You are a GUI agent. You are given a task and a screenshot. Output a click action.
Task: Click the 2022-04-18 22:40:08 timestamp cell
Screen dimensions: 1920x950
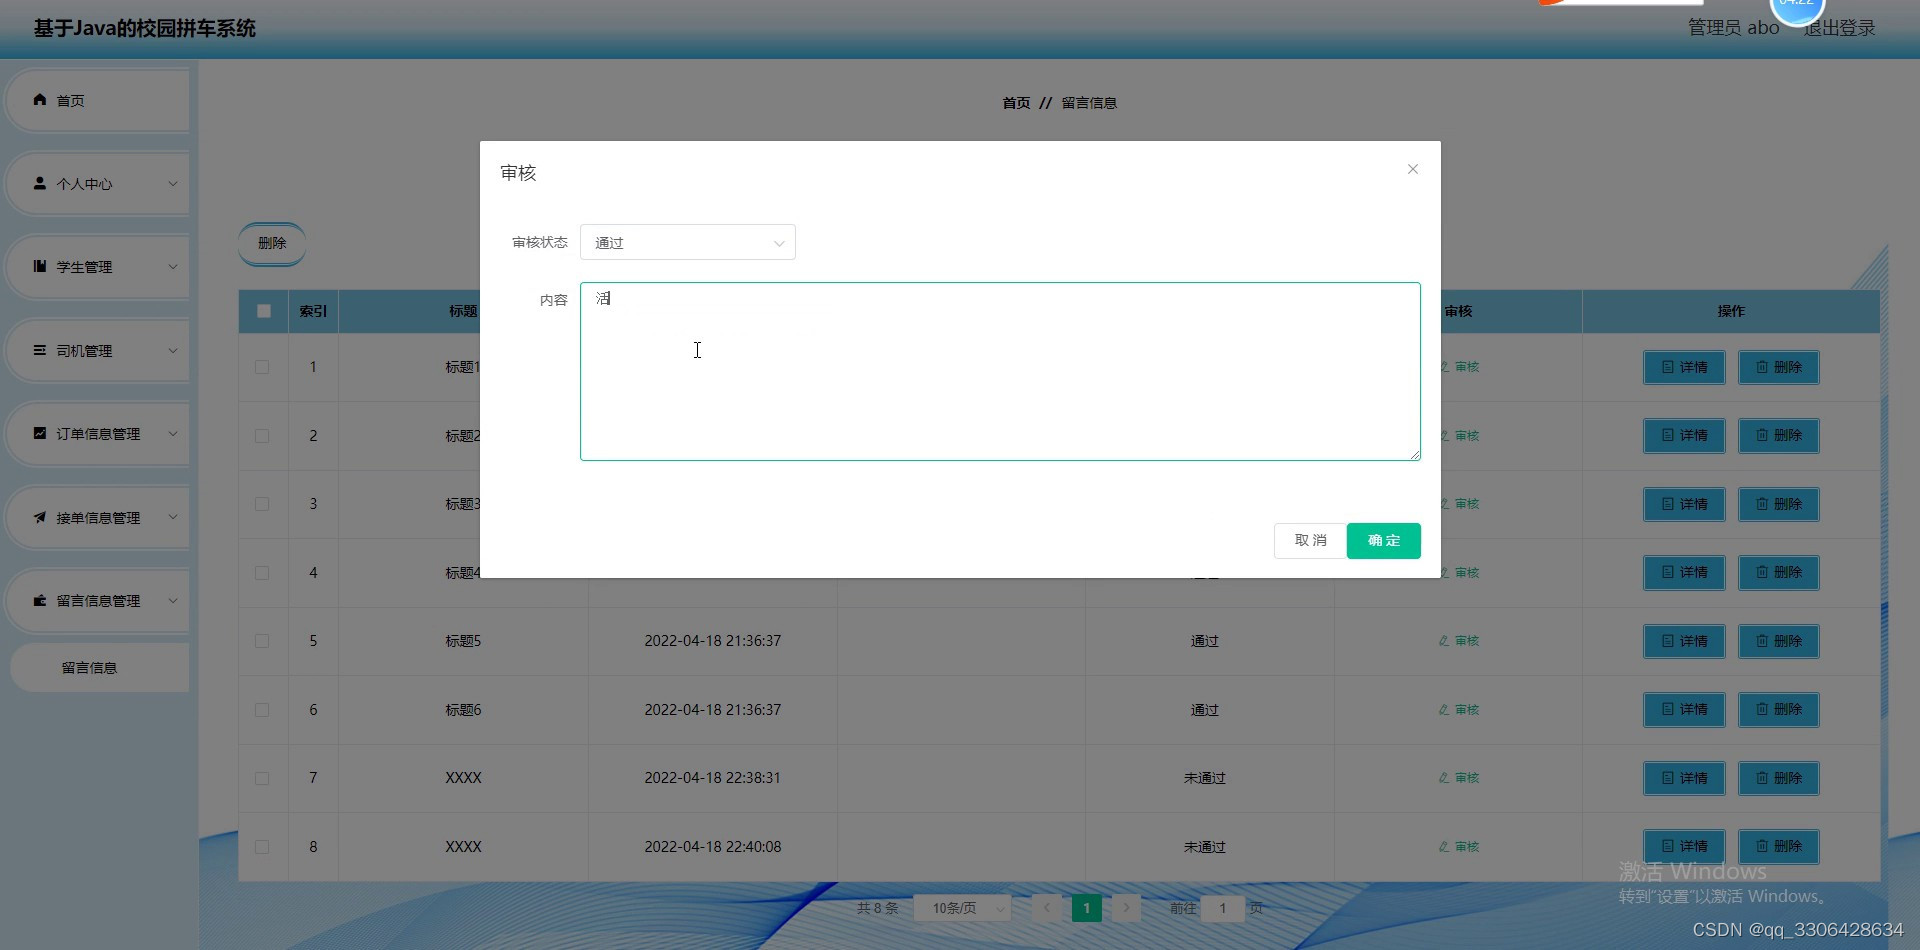point(713,847)
